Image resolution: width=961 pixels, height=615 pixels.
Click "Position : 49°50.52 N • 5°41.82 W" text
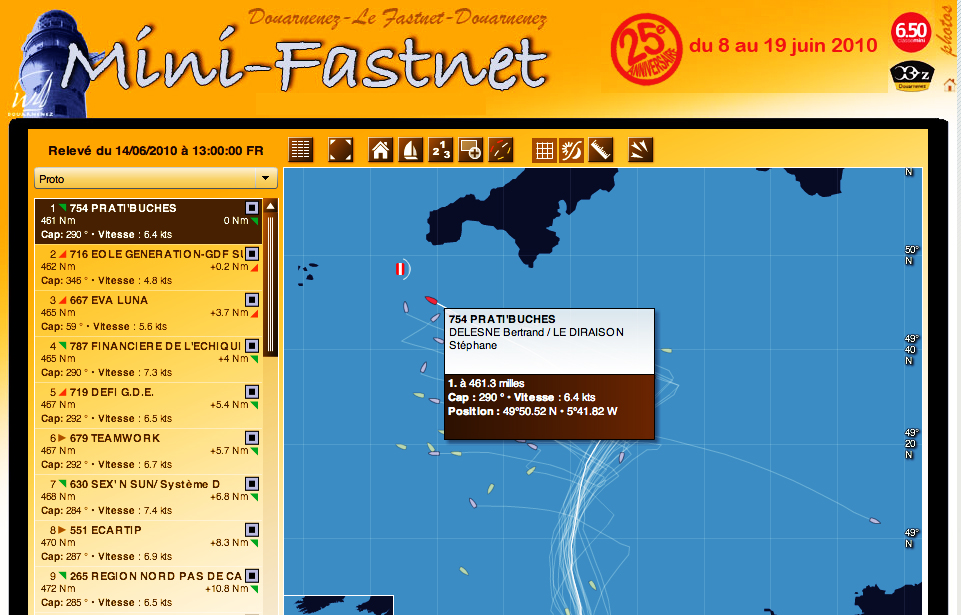pos(533,411)
